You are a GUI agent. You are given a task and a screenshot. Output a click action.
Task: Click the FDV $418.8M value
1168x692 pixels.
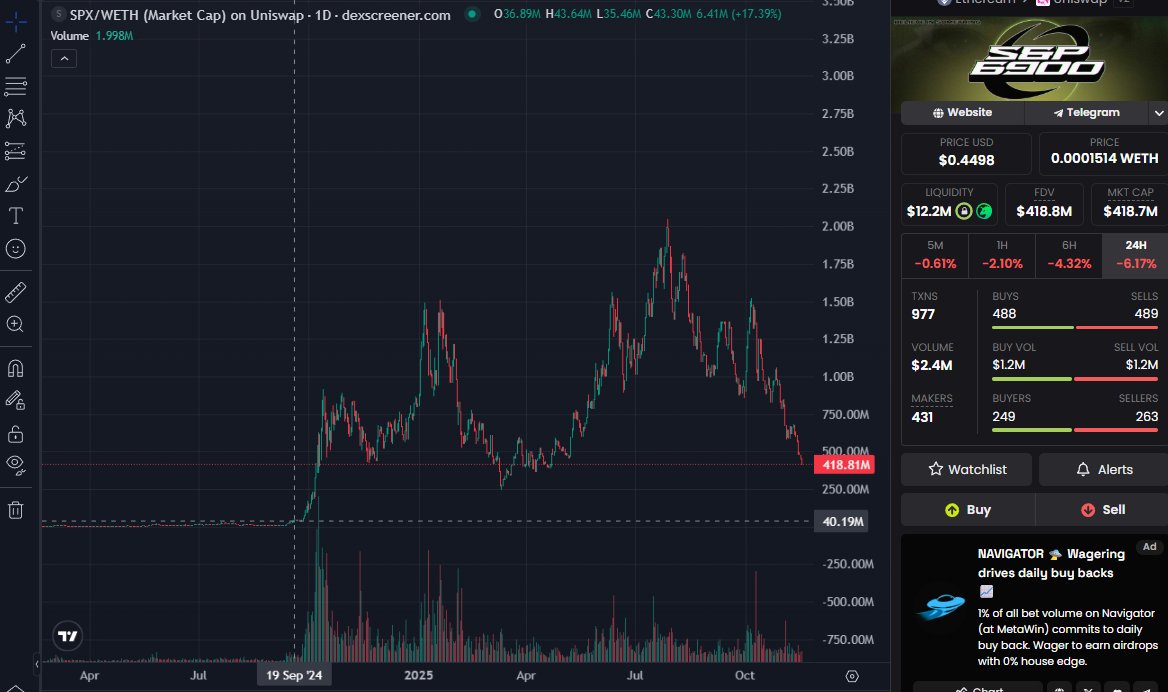click(x=1044, y=212)
